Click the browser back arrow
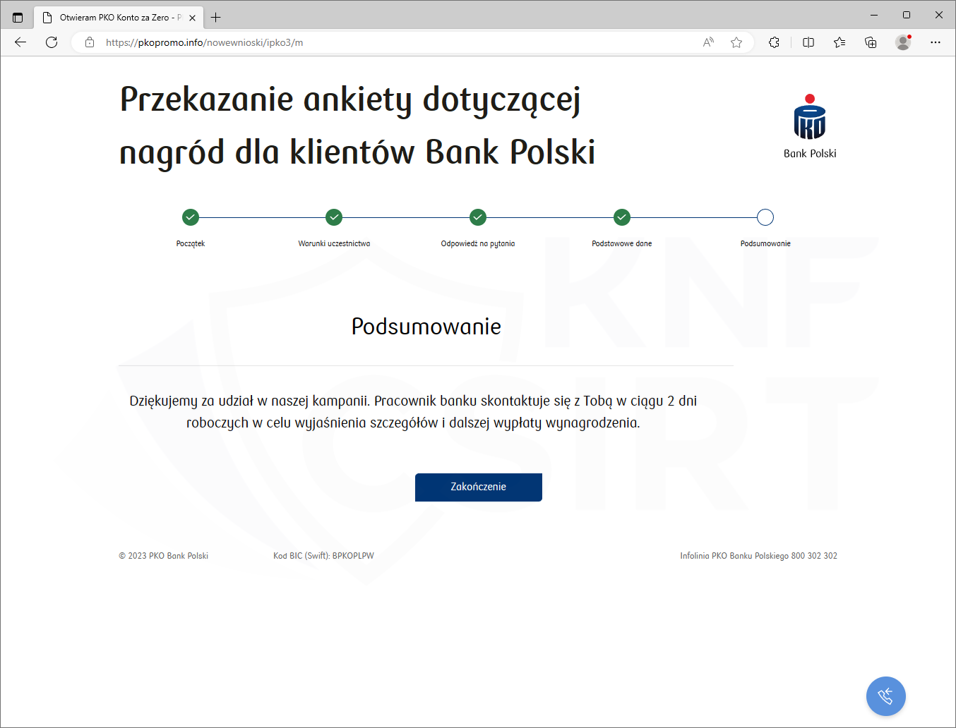 (x=20, y=42)
